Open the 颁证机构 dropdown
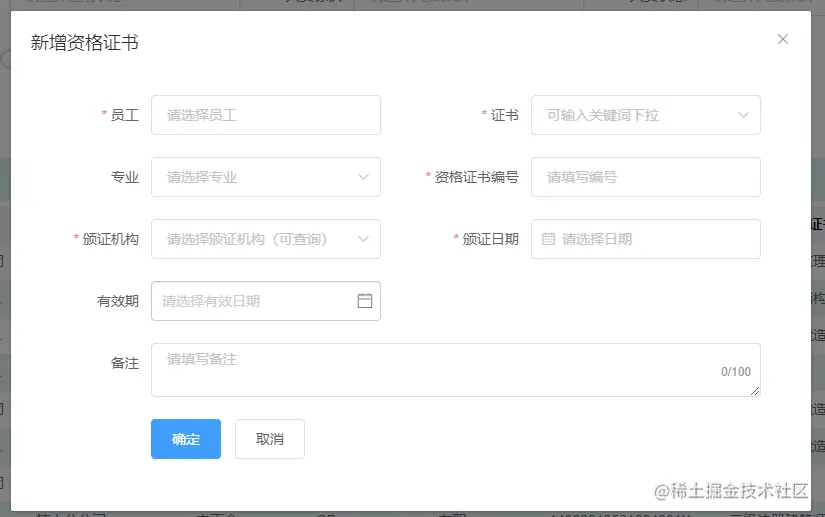 click(266, 239)
